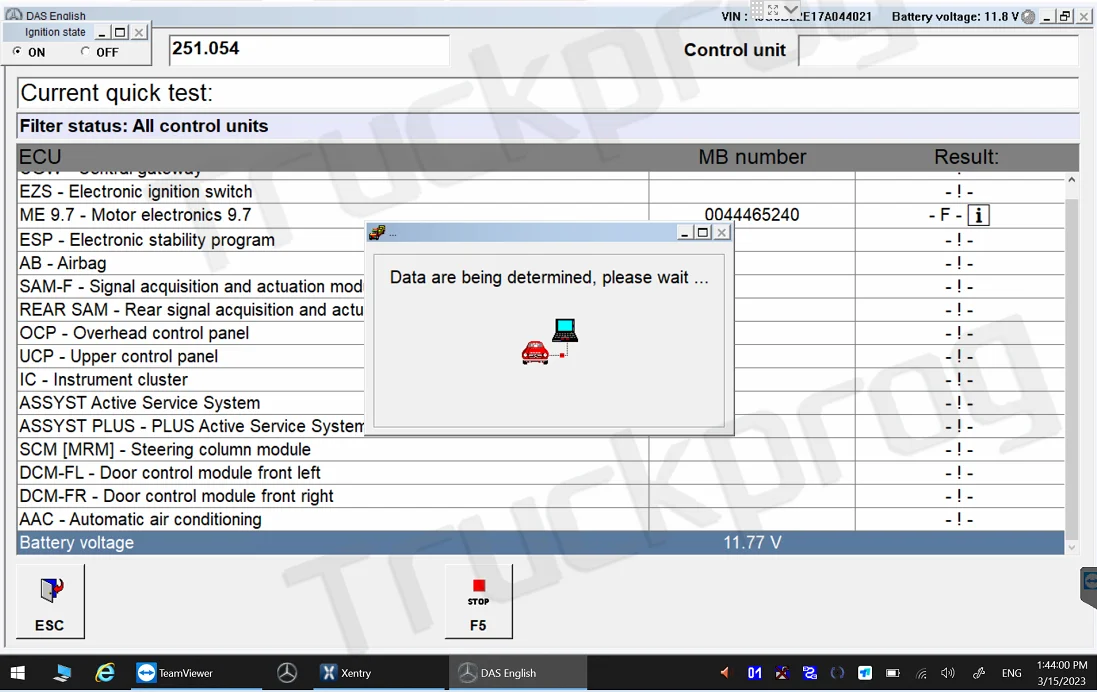This screenshot has height=692, width=1097.
Task: Select OCP - Overhead control panel row
Action: [x=540, y=333]
